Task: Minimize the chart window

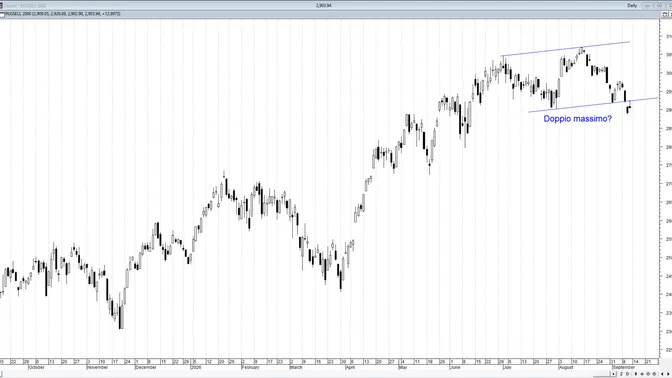Action: [647, 6]
